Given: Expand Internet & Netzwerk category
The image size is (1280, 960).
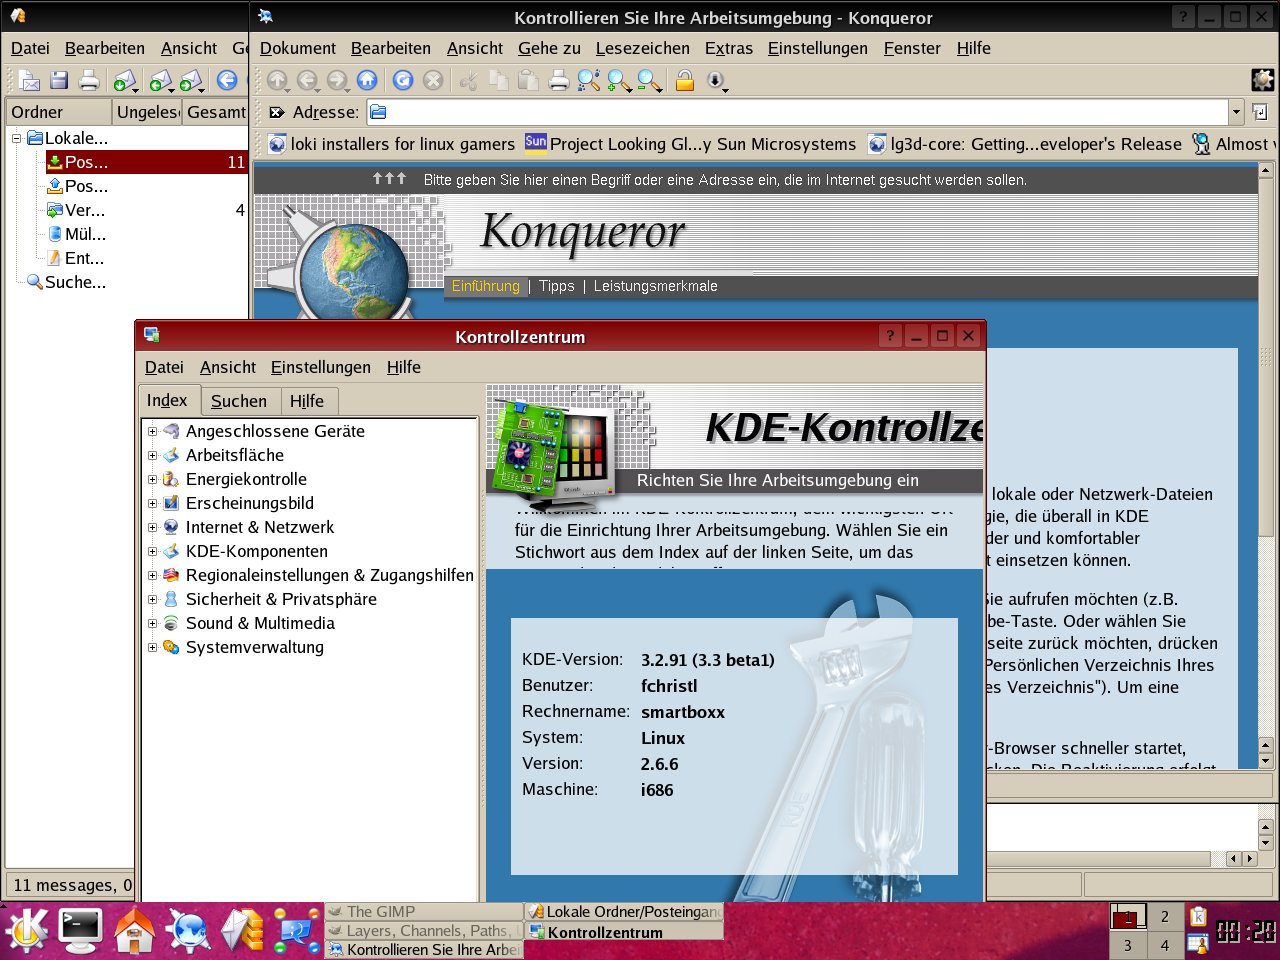Looking at the screenshot, I should (x=152, y=528).
